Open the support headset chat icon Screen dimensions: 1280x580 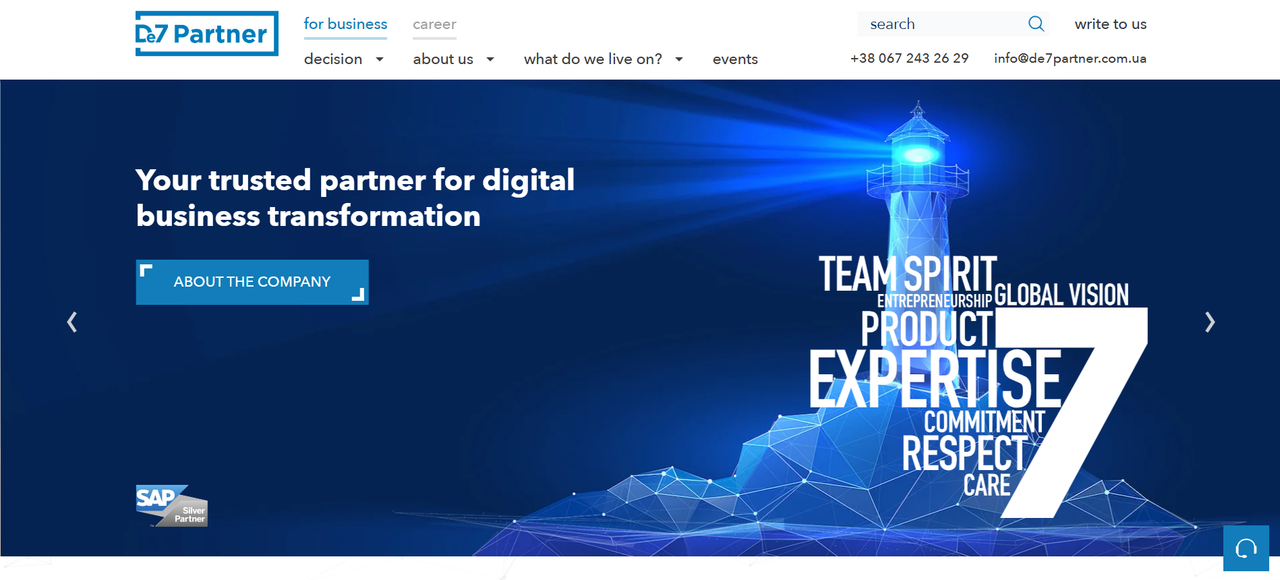coord(1246,548)
